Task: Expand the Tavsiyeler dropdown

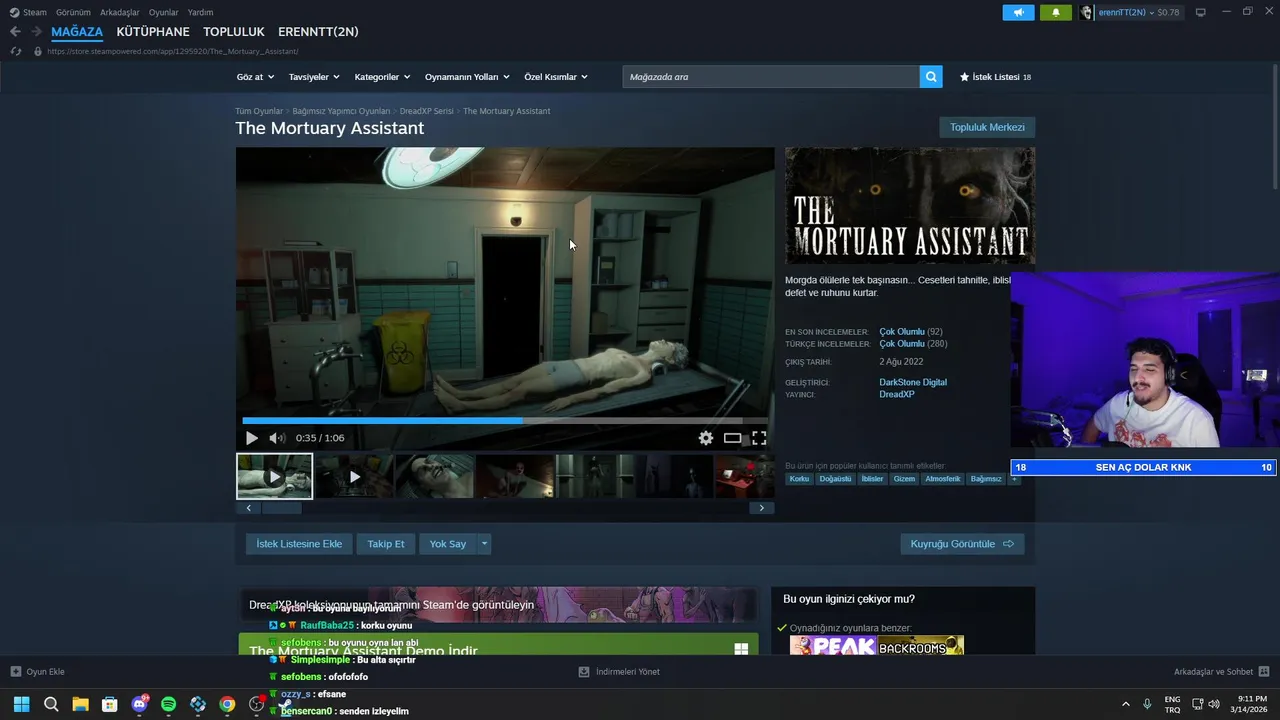Action: [x=314, y=77]
